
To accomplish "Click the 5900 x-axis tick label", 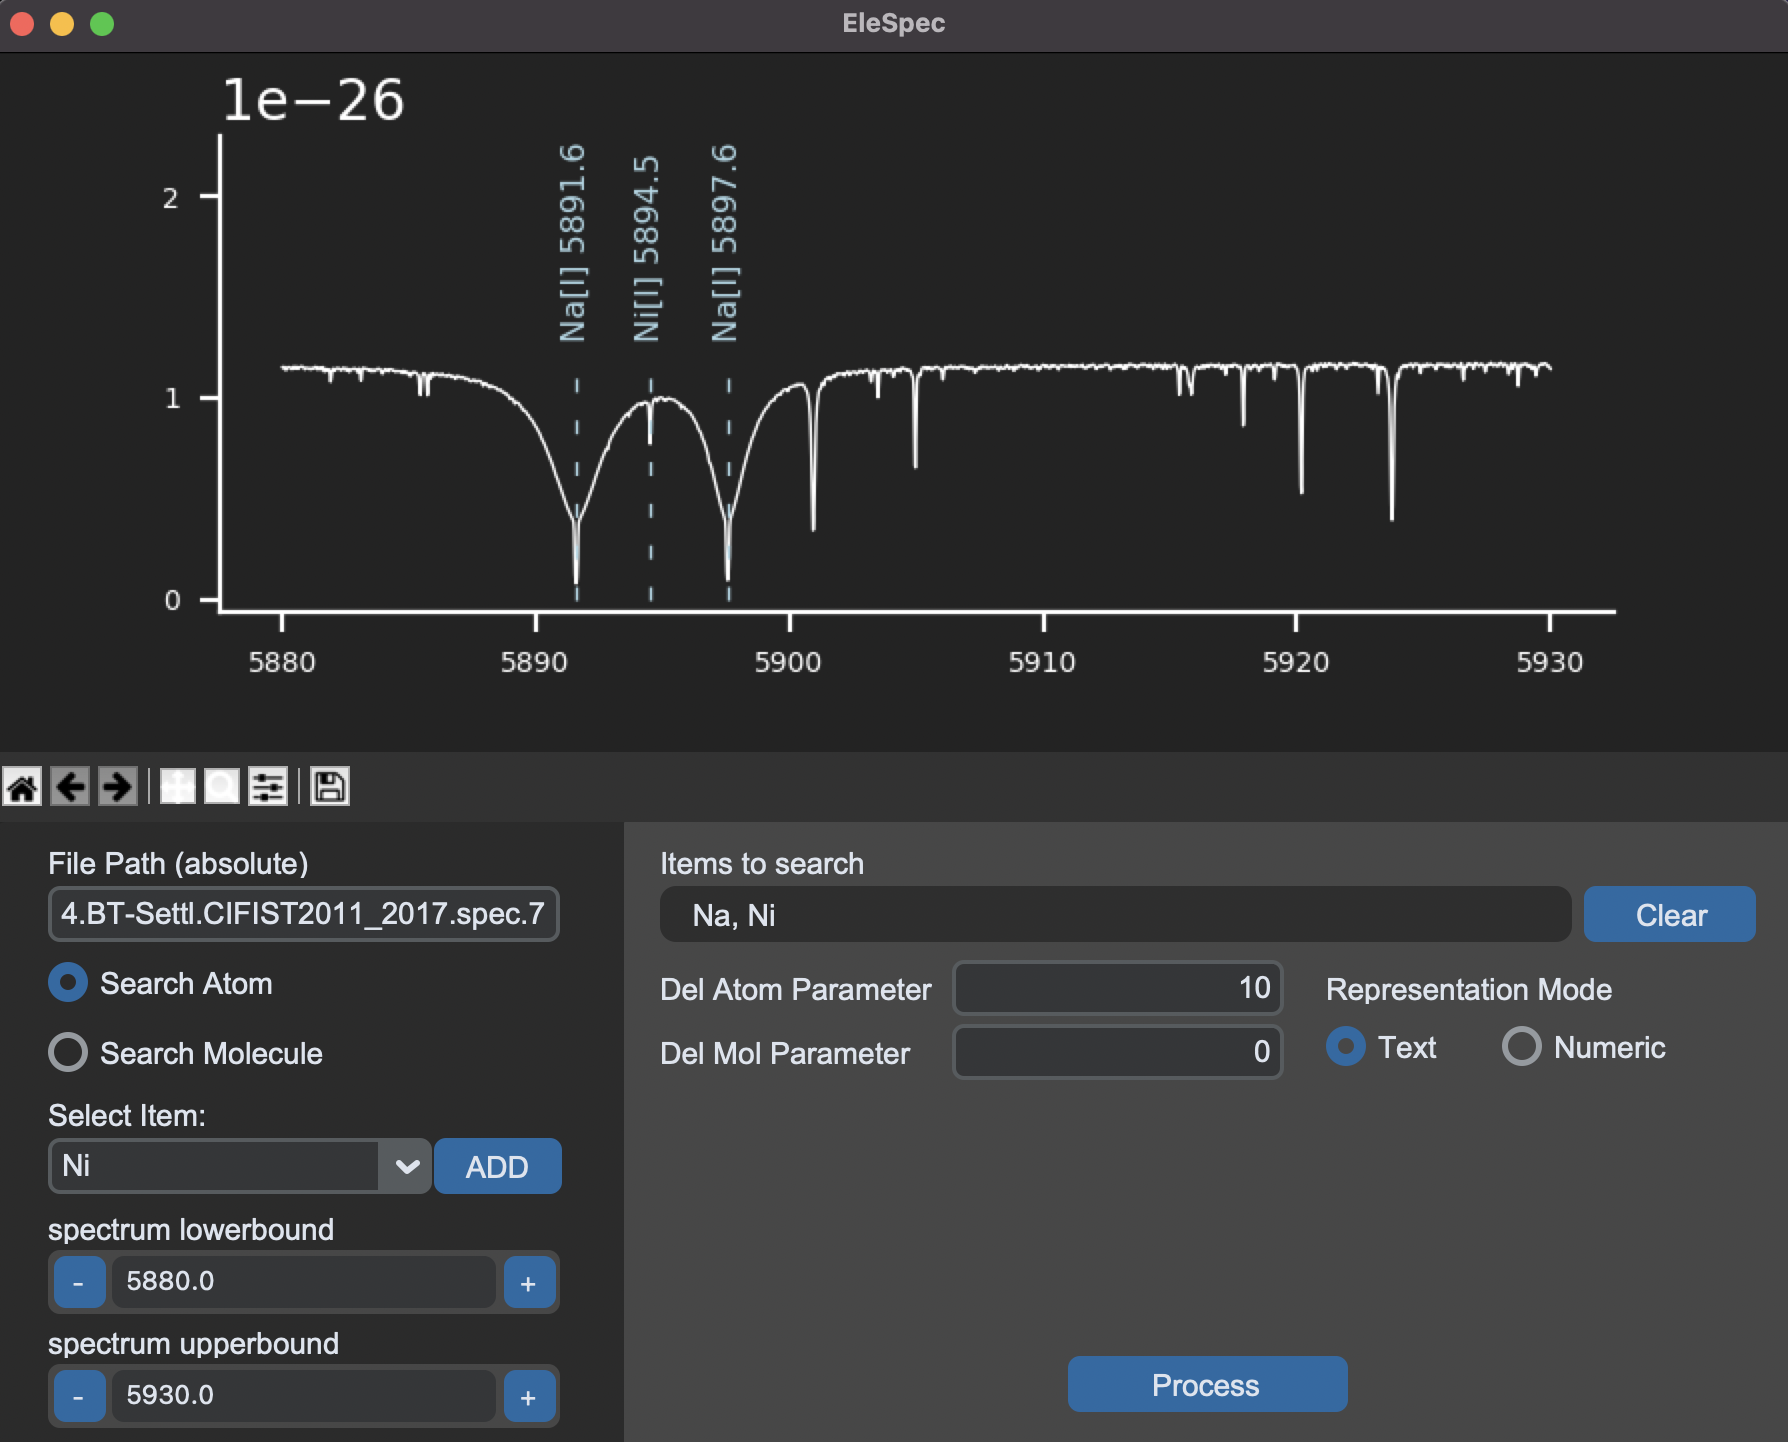I will 788,662.
